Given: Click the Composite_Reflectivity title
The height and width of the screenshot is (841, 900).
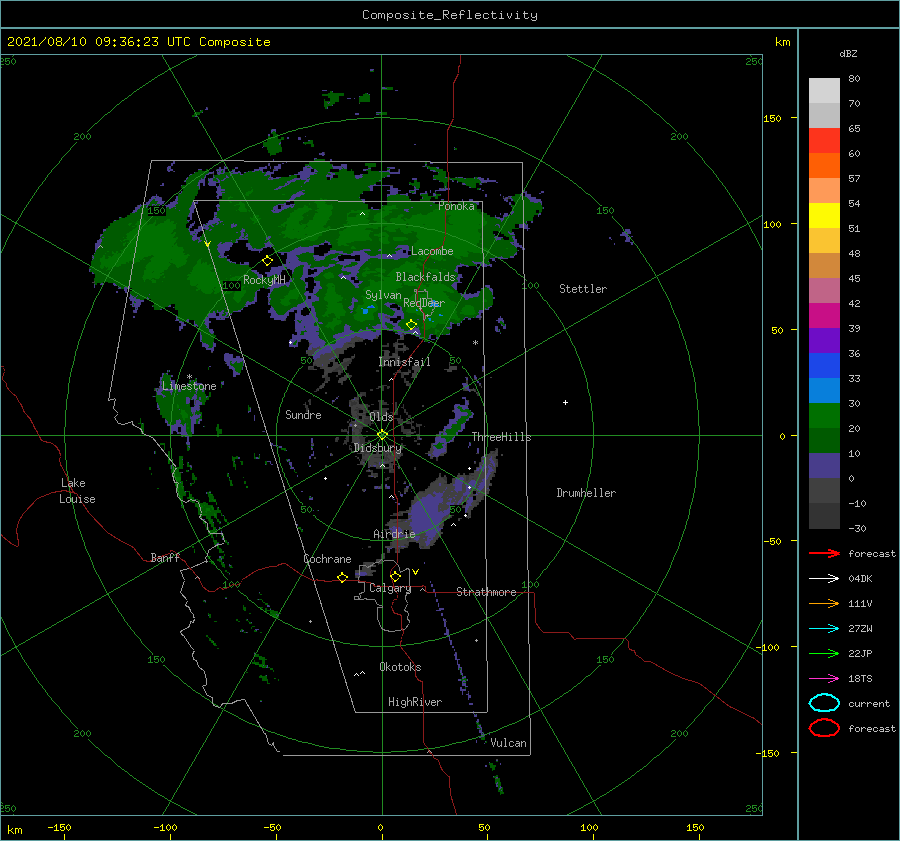Looking at the screenshot, I should point(450,15).
